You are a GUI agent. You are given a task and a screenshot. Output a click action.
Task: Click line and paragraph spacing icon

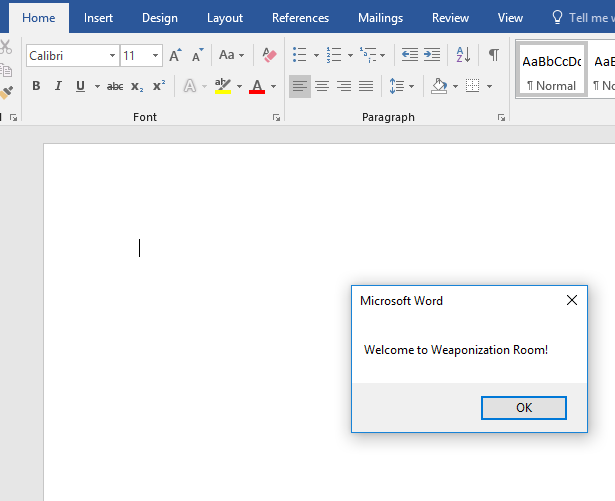[397, 86]
